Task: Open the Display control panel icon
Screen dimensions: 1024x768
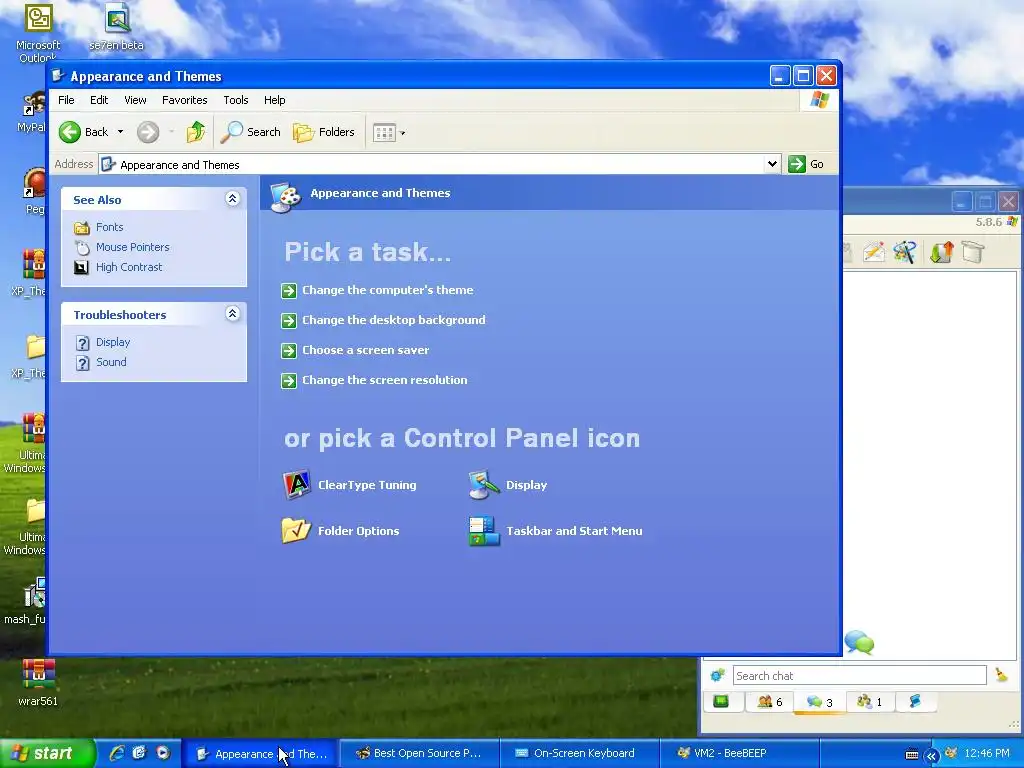Action: click(x=508, y=485)
